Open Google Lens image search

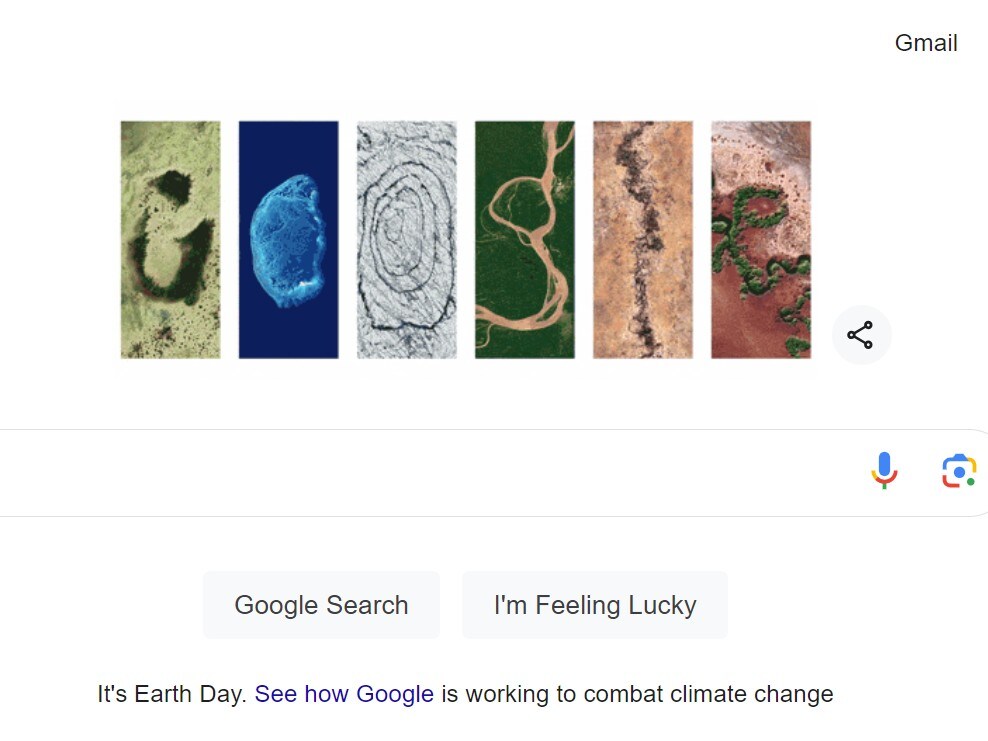pyautogui.click(x=958, y=471)
